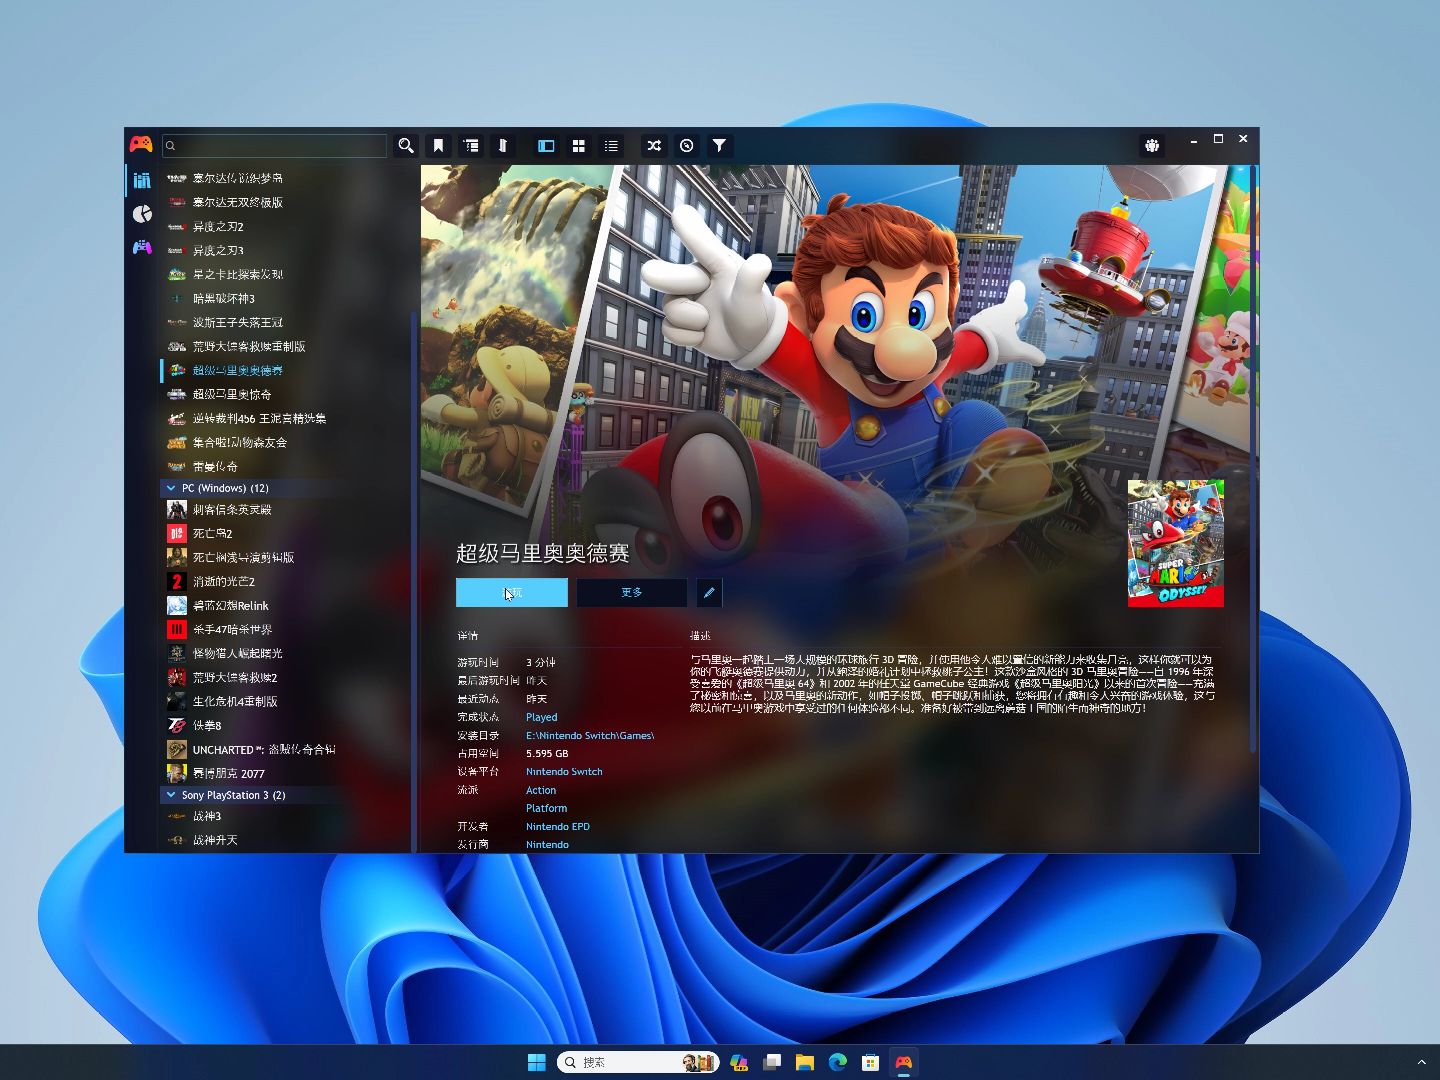The width and height of the screenshot is (1440, 1080).
Task: Select 生化危机4重制版 in the game list
Action: click(x=285, y=701)
